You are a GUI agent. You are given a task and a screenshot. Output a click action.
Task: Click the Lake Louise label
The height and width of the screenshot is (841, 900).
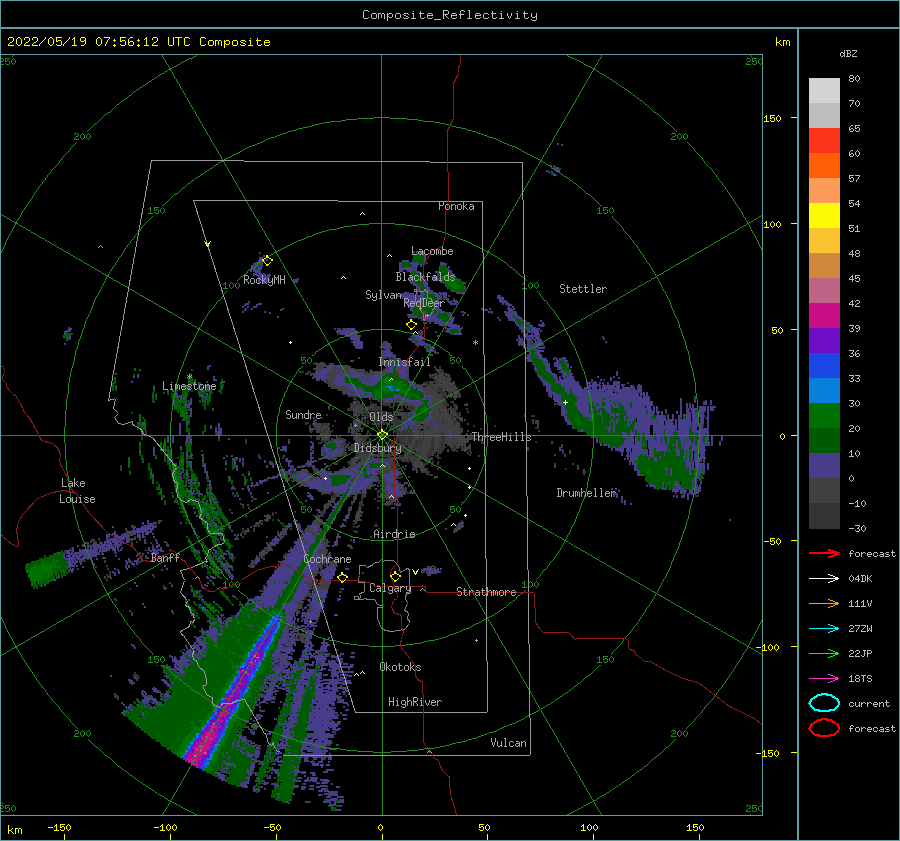click(77, 491)
